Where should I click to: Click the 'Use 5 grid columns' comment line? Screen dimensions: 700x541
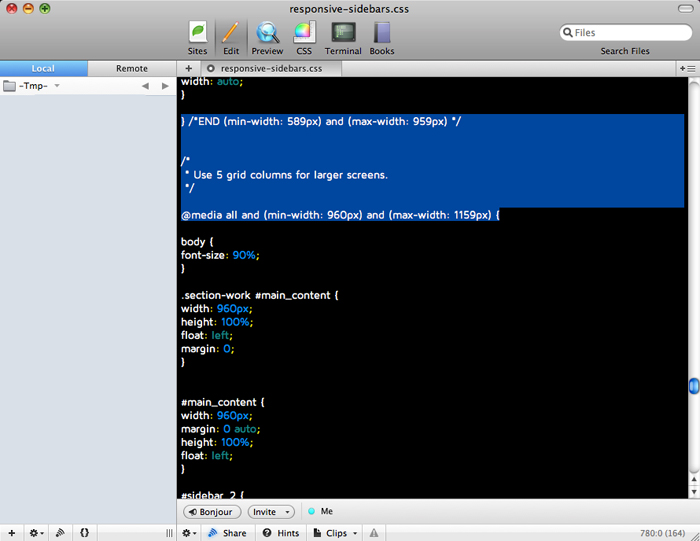coord(286,175)
